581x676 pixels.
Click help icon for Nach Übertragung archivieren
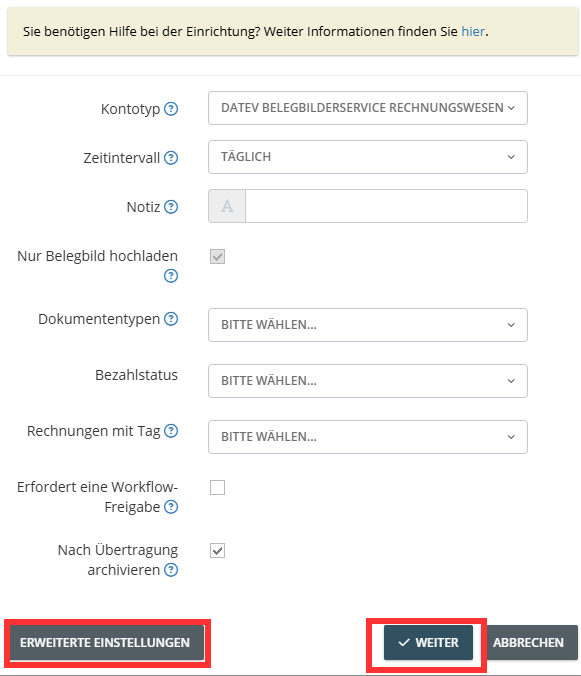(171, 570)
